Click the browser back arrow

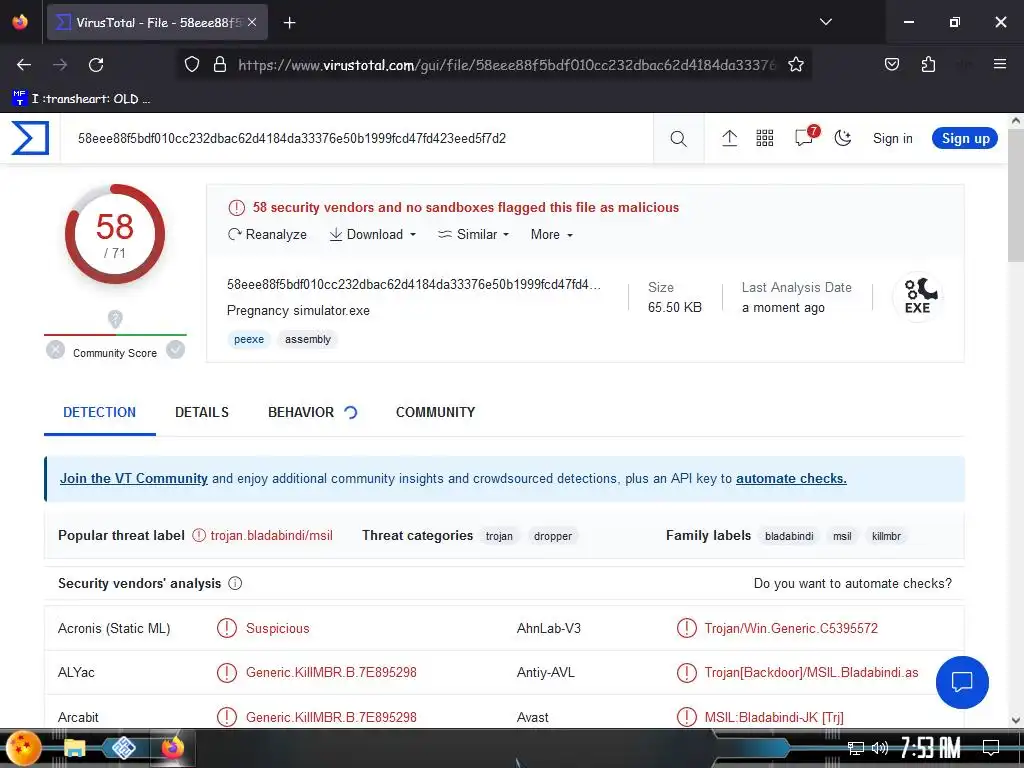pyautogui.click(x=24, y=64)
